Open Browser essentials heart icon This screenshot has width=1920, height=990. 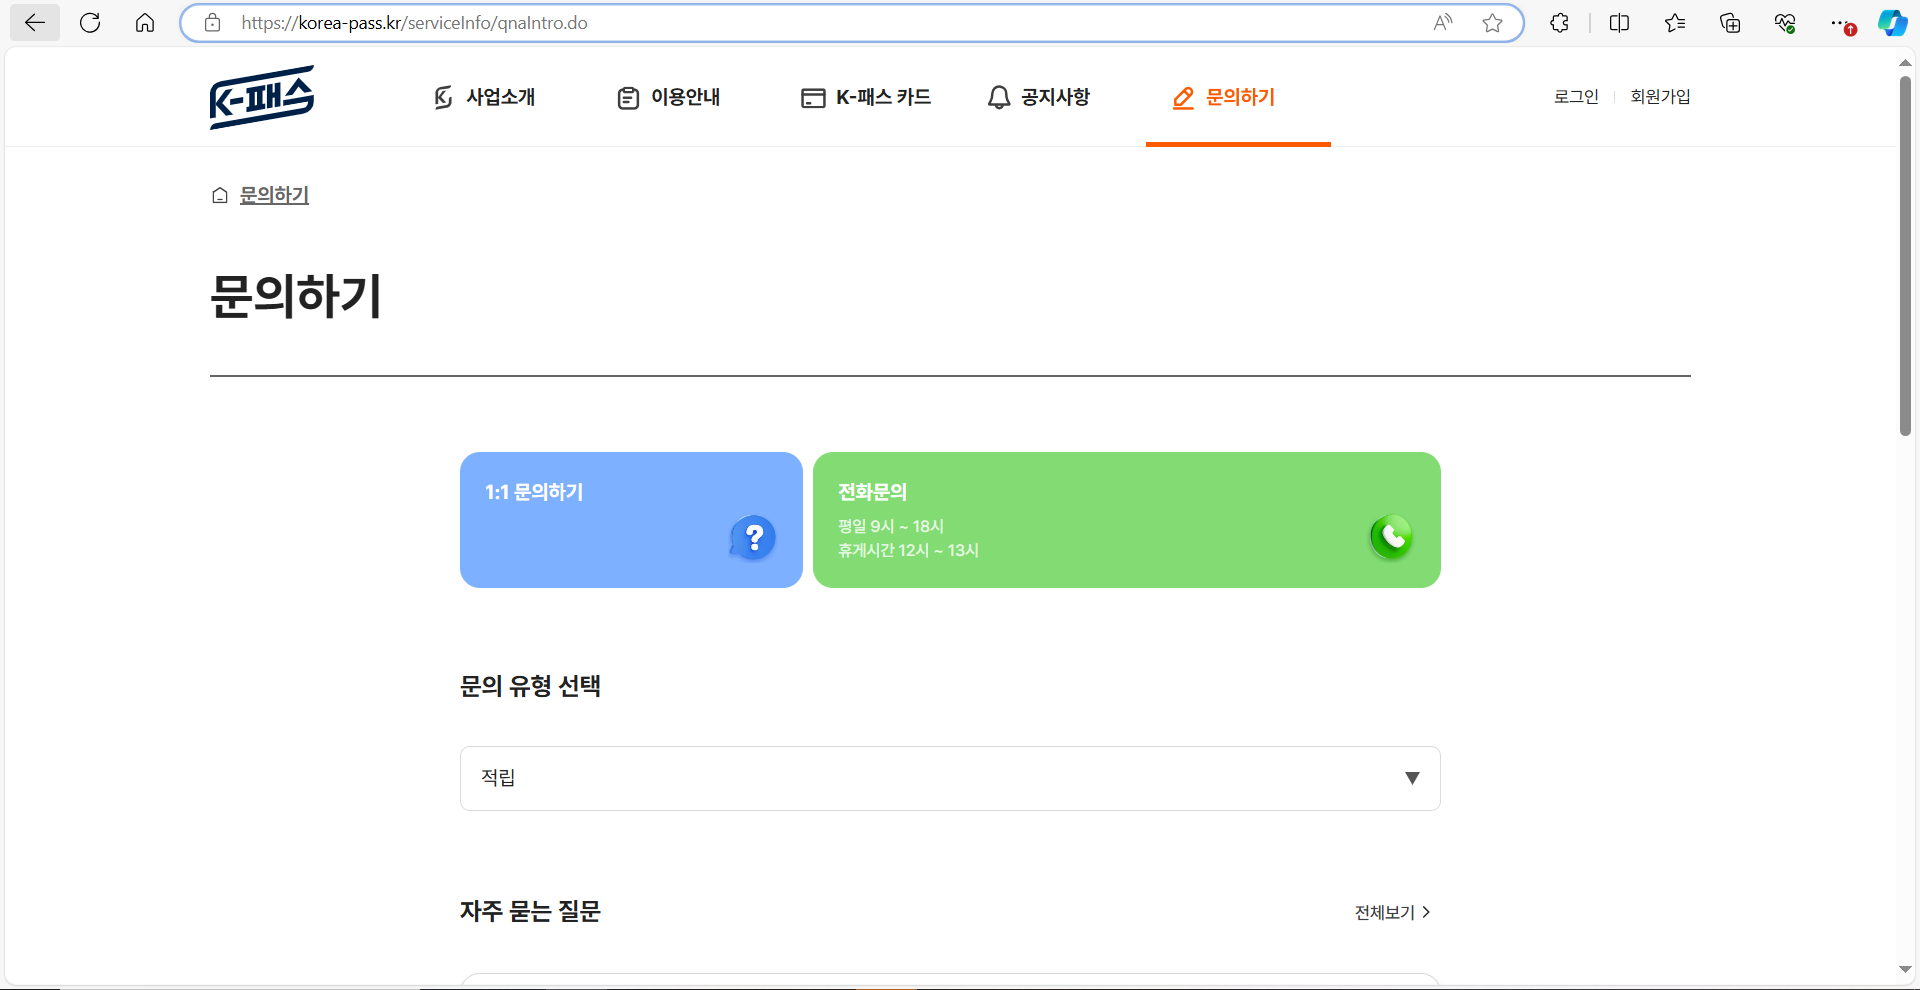[1785, 23]
